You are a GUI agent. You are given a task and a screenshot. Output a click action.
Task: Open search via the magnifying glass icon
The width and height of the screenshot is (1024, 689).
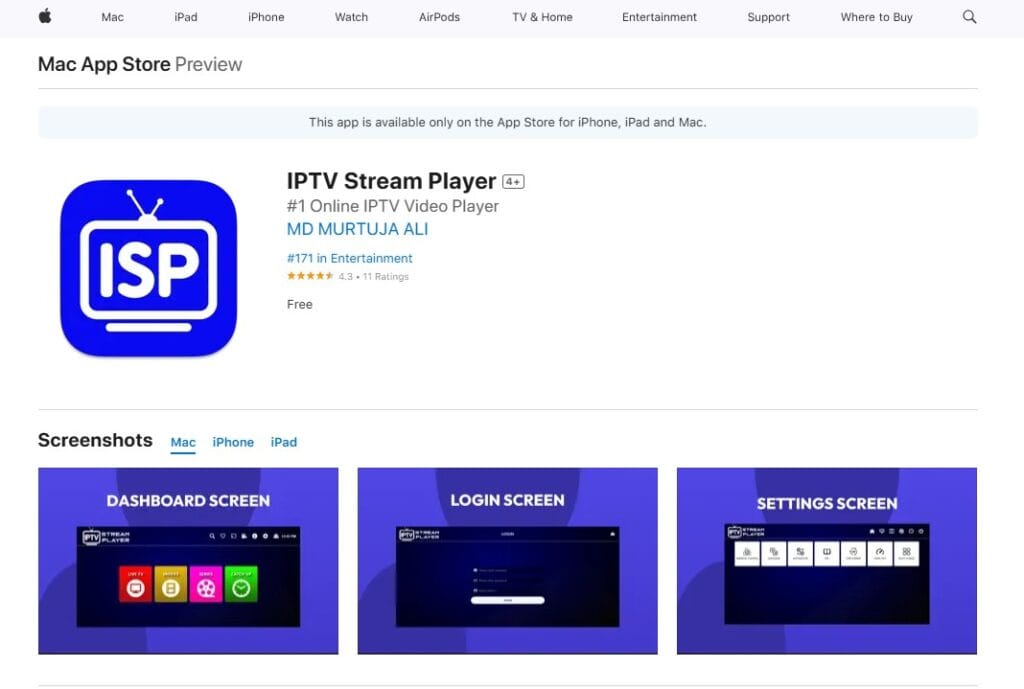(x=968, y=17)
